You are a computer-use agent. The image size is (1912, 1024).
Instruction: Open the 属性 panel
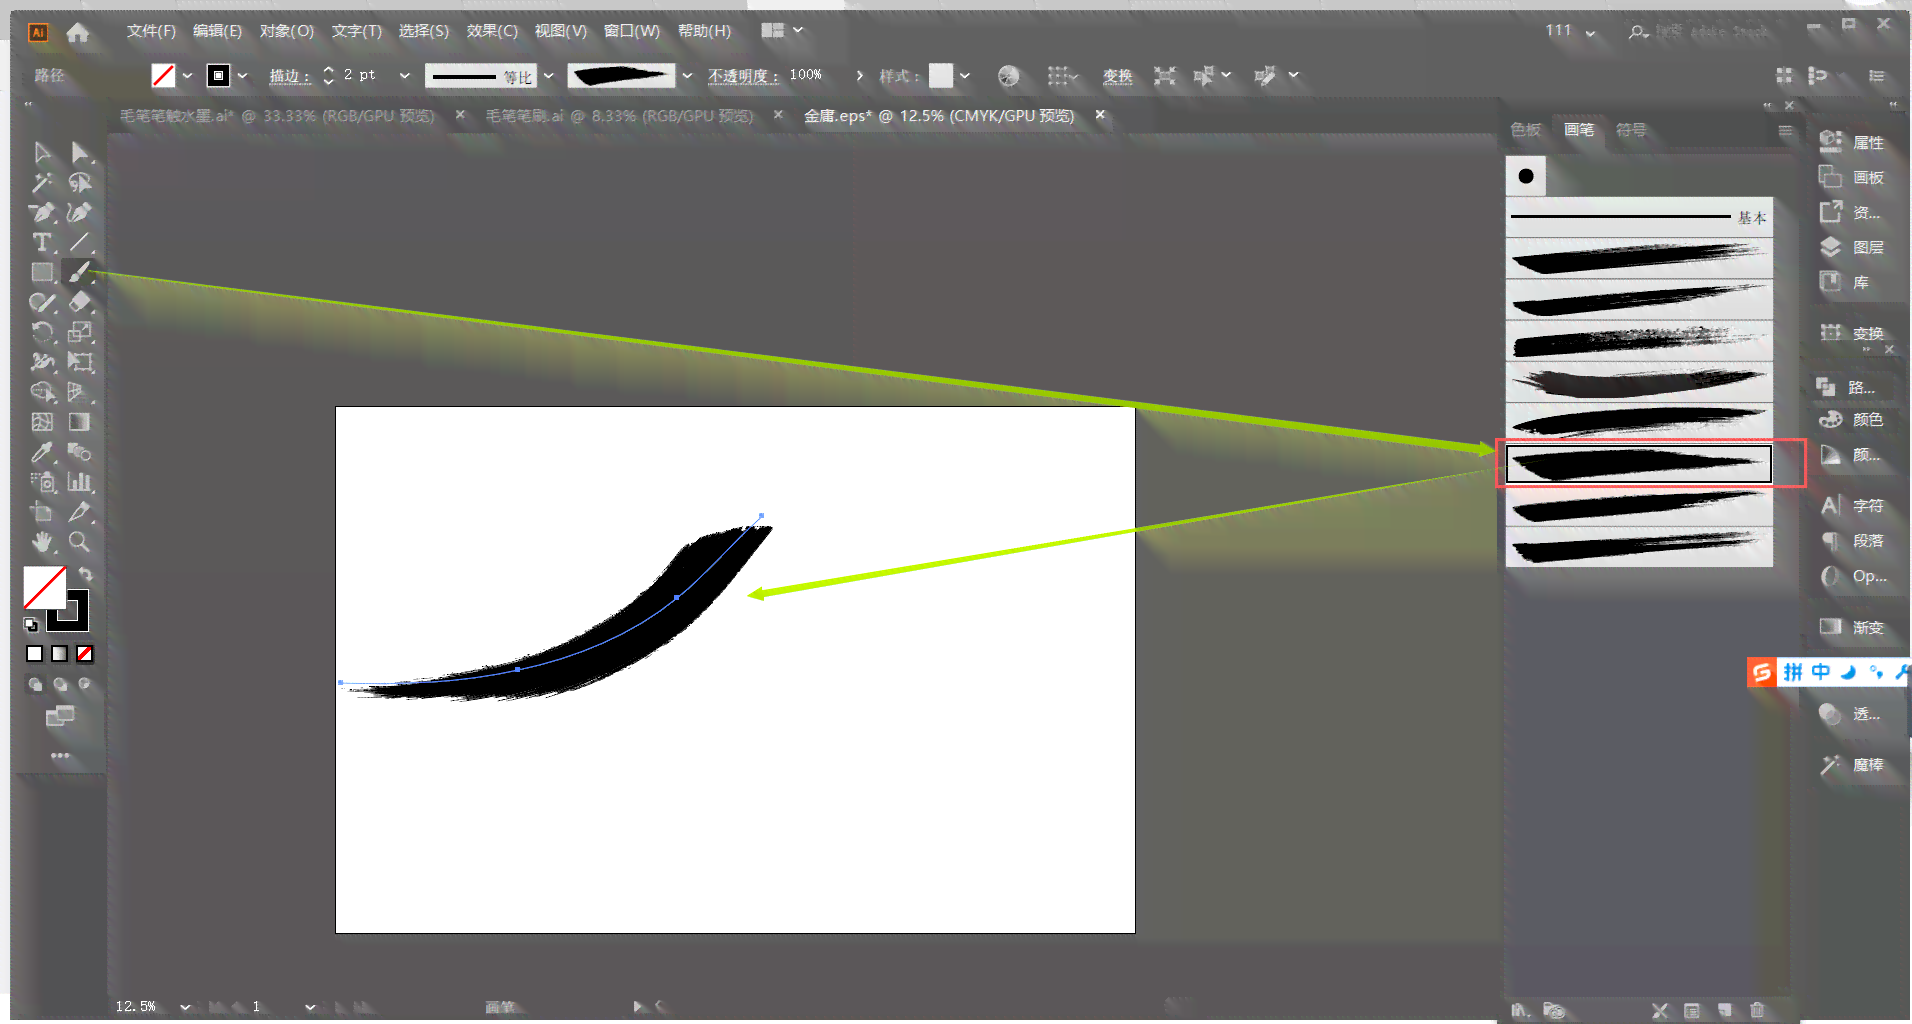pyautogui.click(x=1852, y=142)
